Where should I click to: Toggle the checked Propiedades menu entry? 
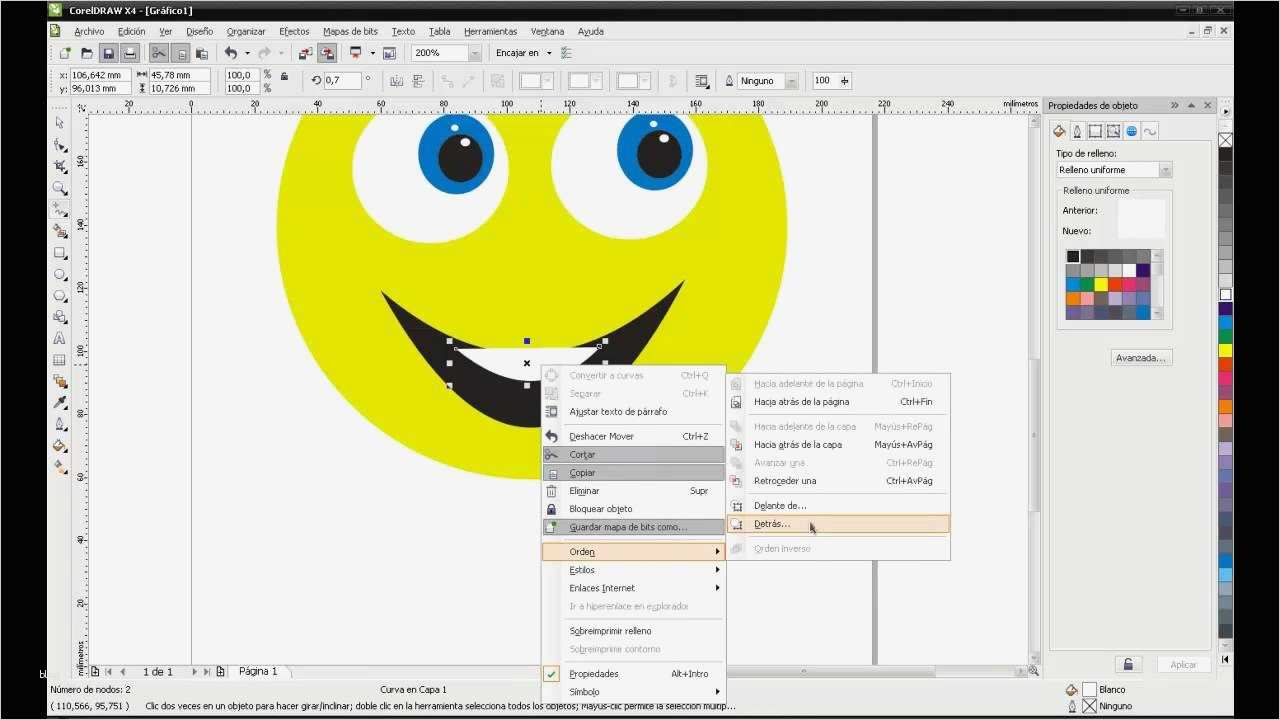tap(633, 674)
